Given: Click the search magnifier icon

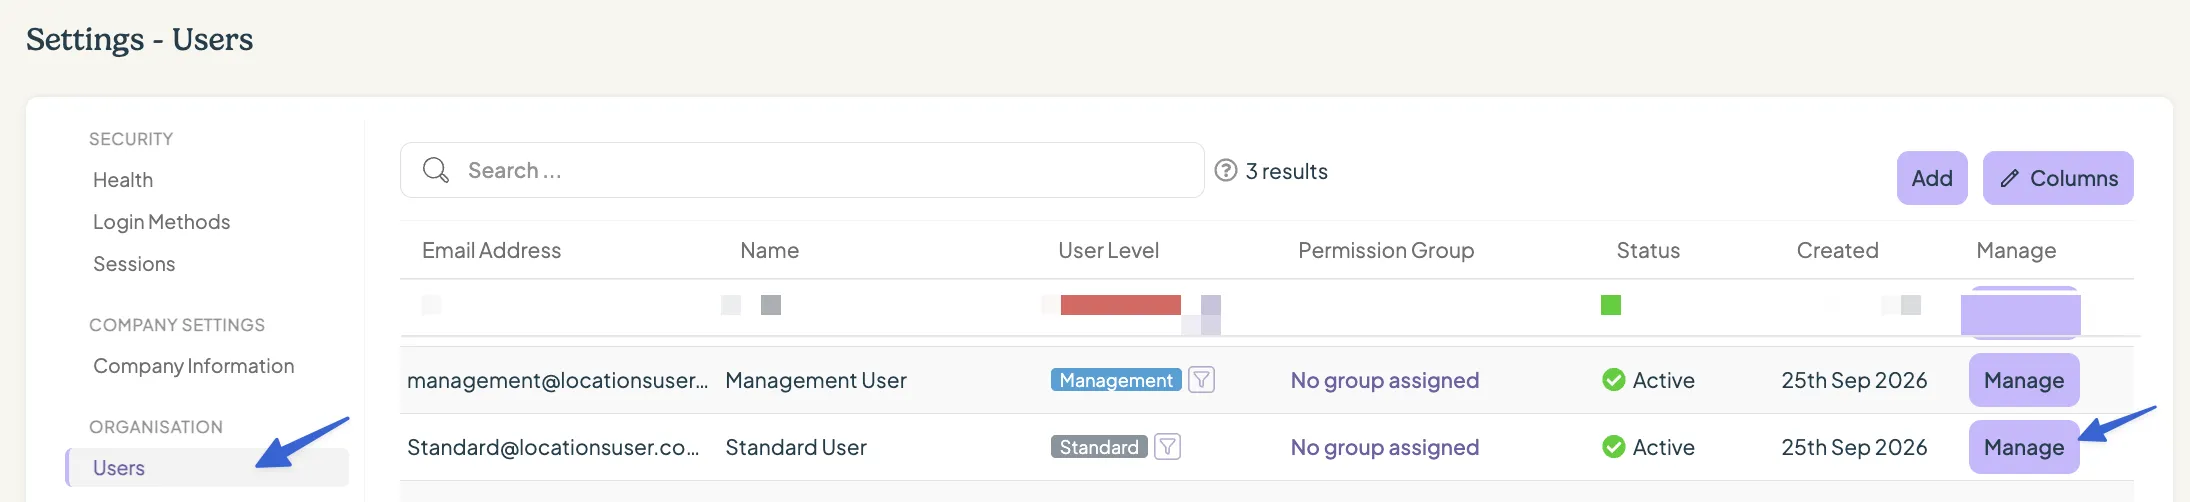Looking at the screenshot, I should [435, 170].
